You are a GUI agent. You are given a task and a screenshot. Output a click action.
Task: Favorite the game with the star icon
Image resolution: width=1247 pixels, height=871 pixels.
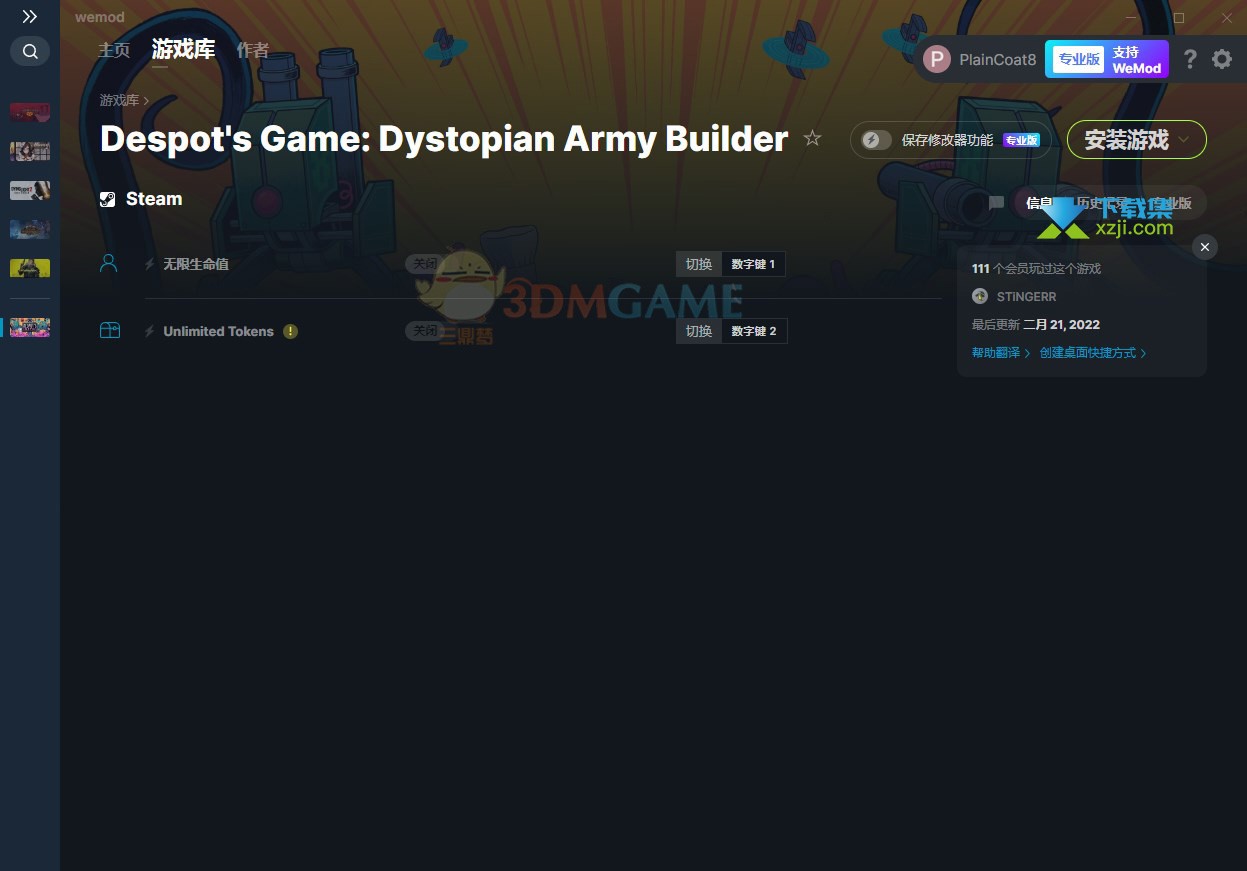(812, 139)
